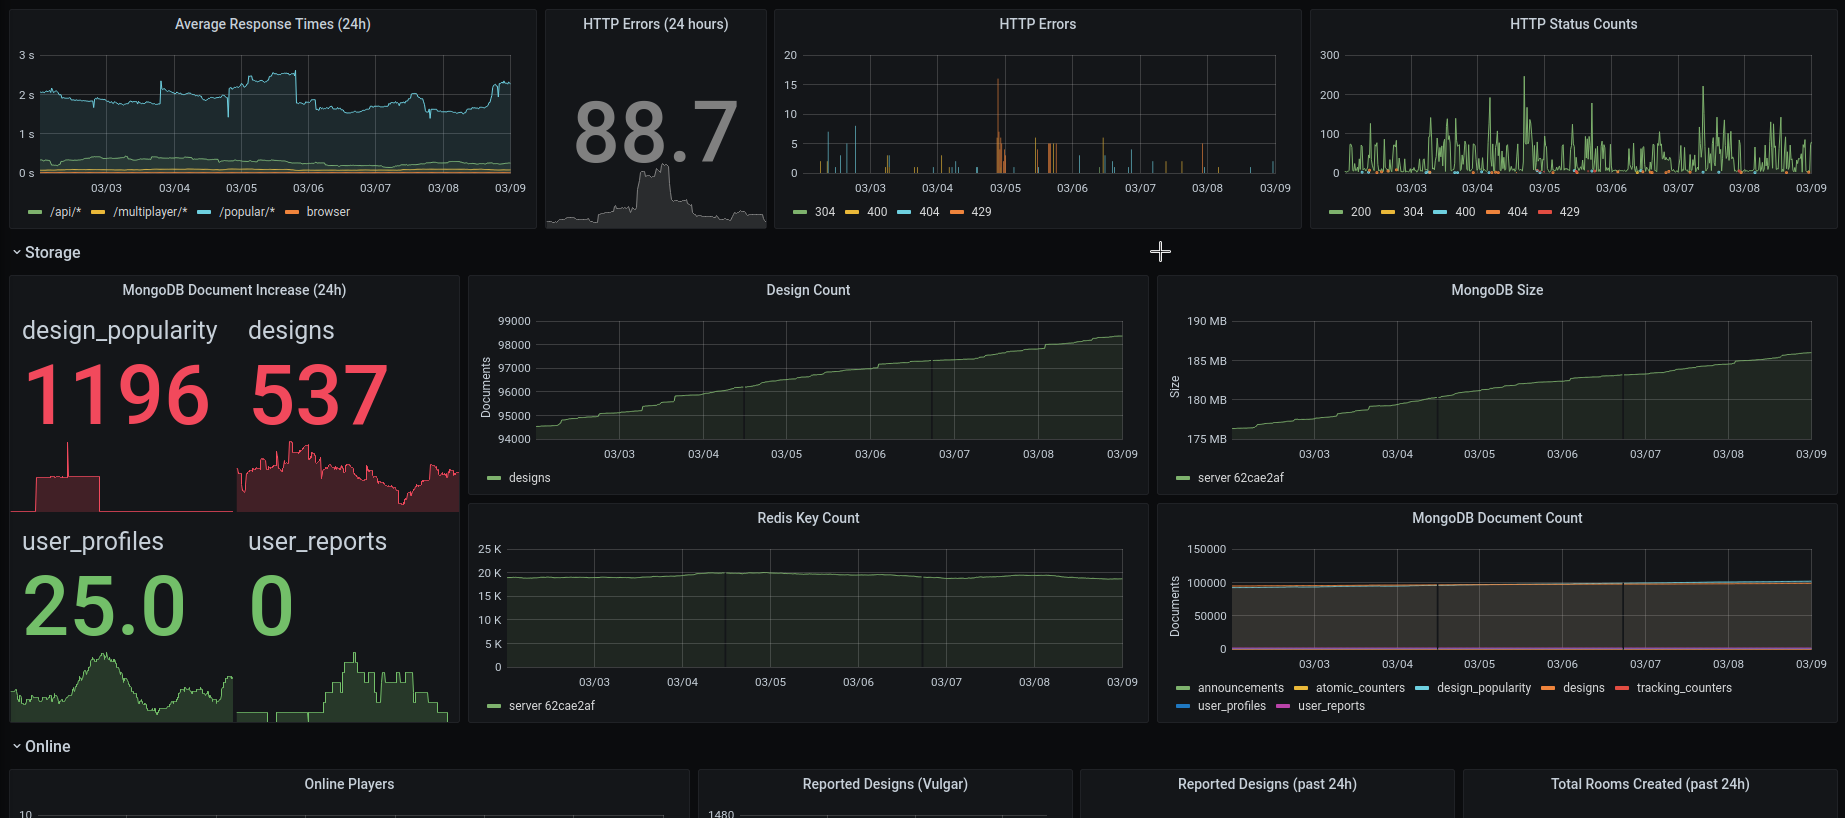Click the Online row title
Screen dimensions: 1845x818
pyautogui.click(x=48, y=747)
